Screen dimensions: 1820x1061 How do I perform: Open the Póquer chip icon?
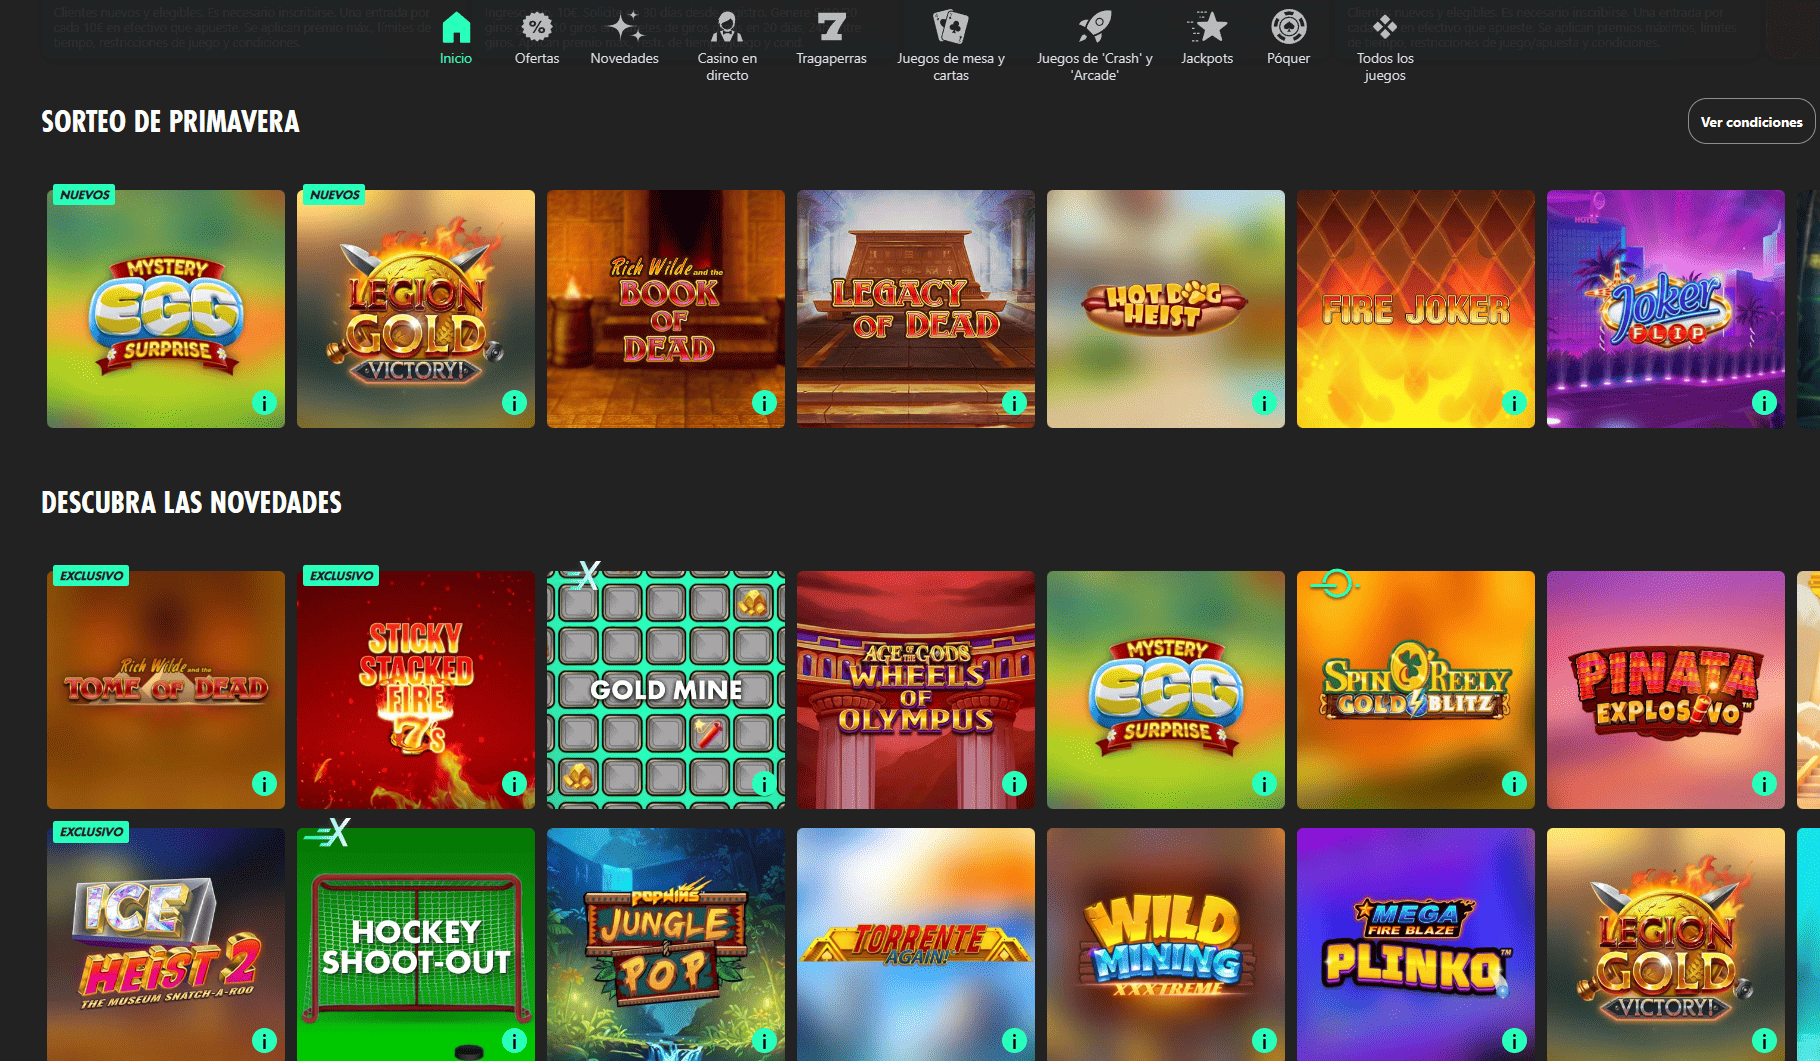point(1288,27)
